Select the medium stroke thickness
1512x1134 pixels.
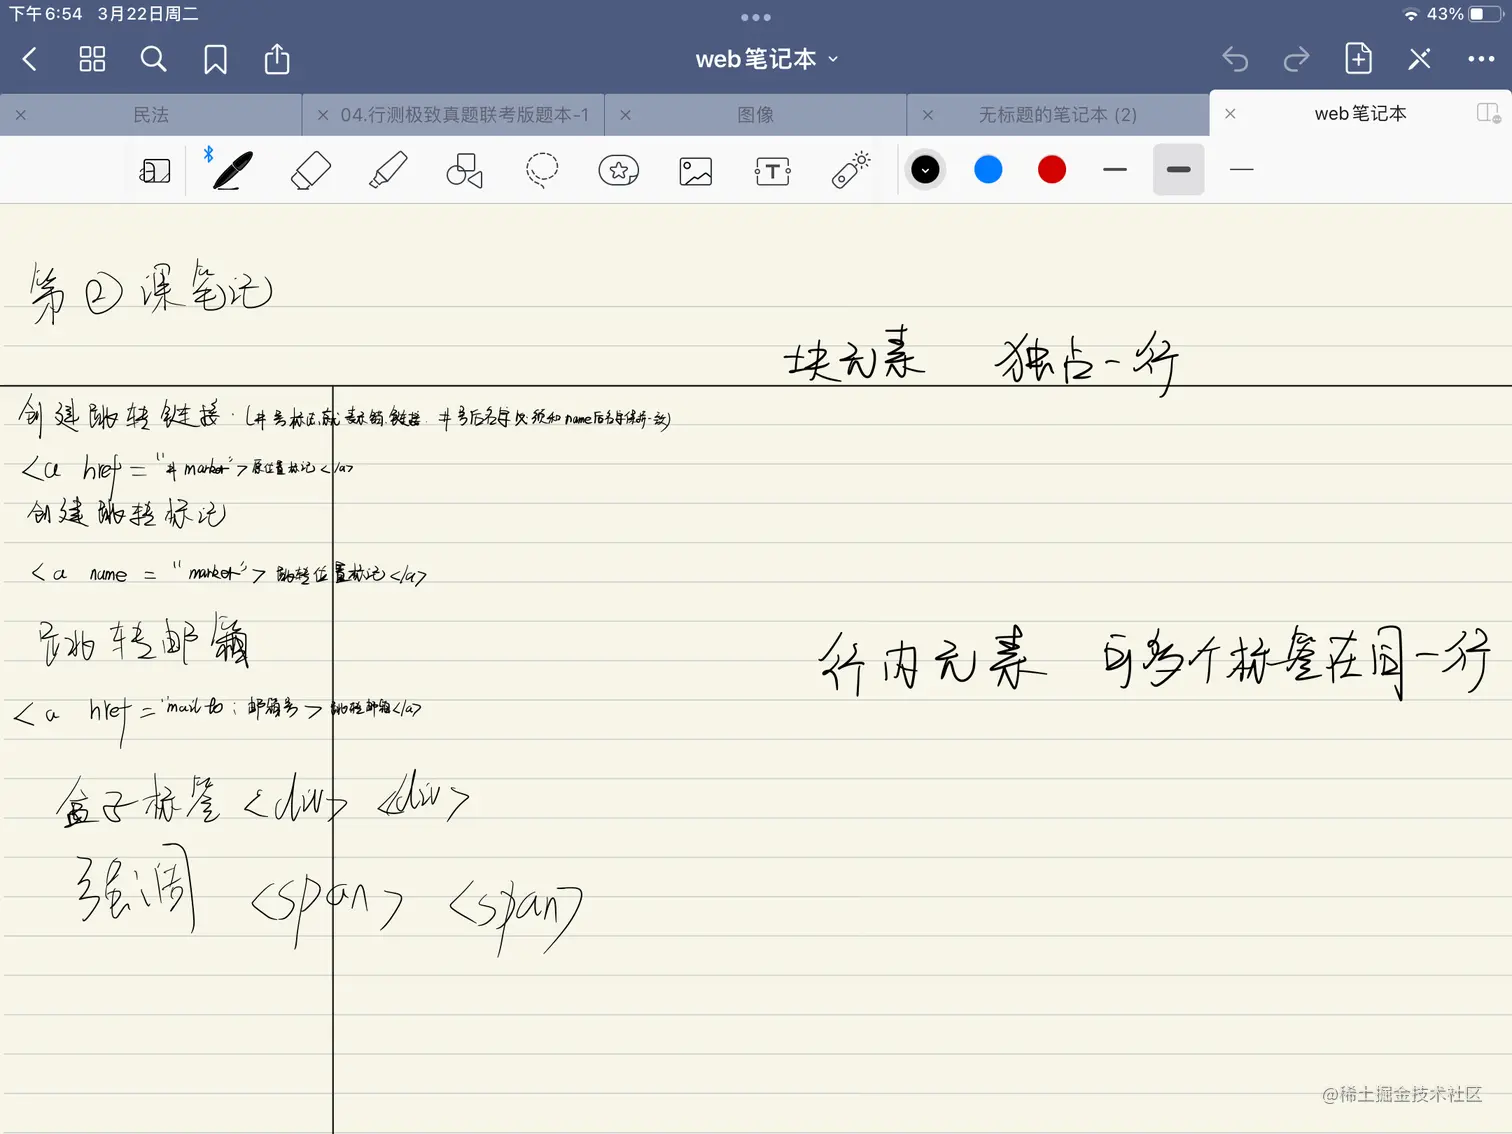coord(1115,170)
